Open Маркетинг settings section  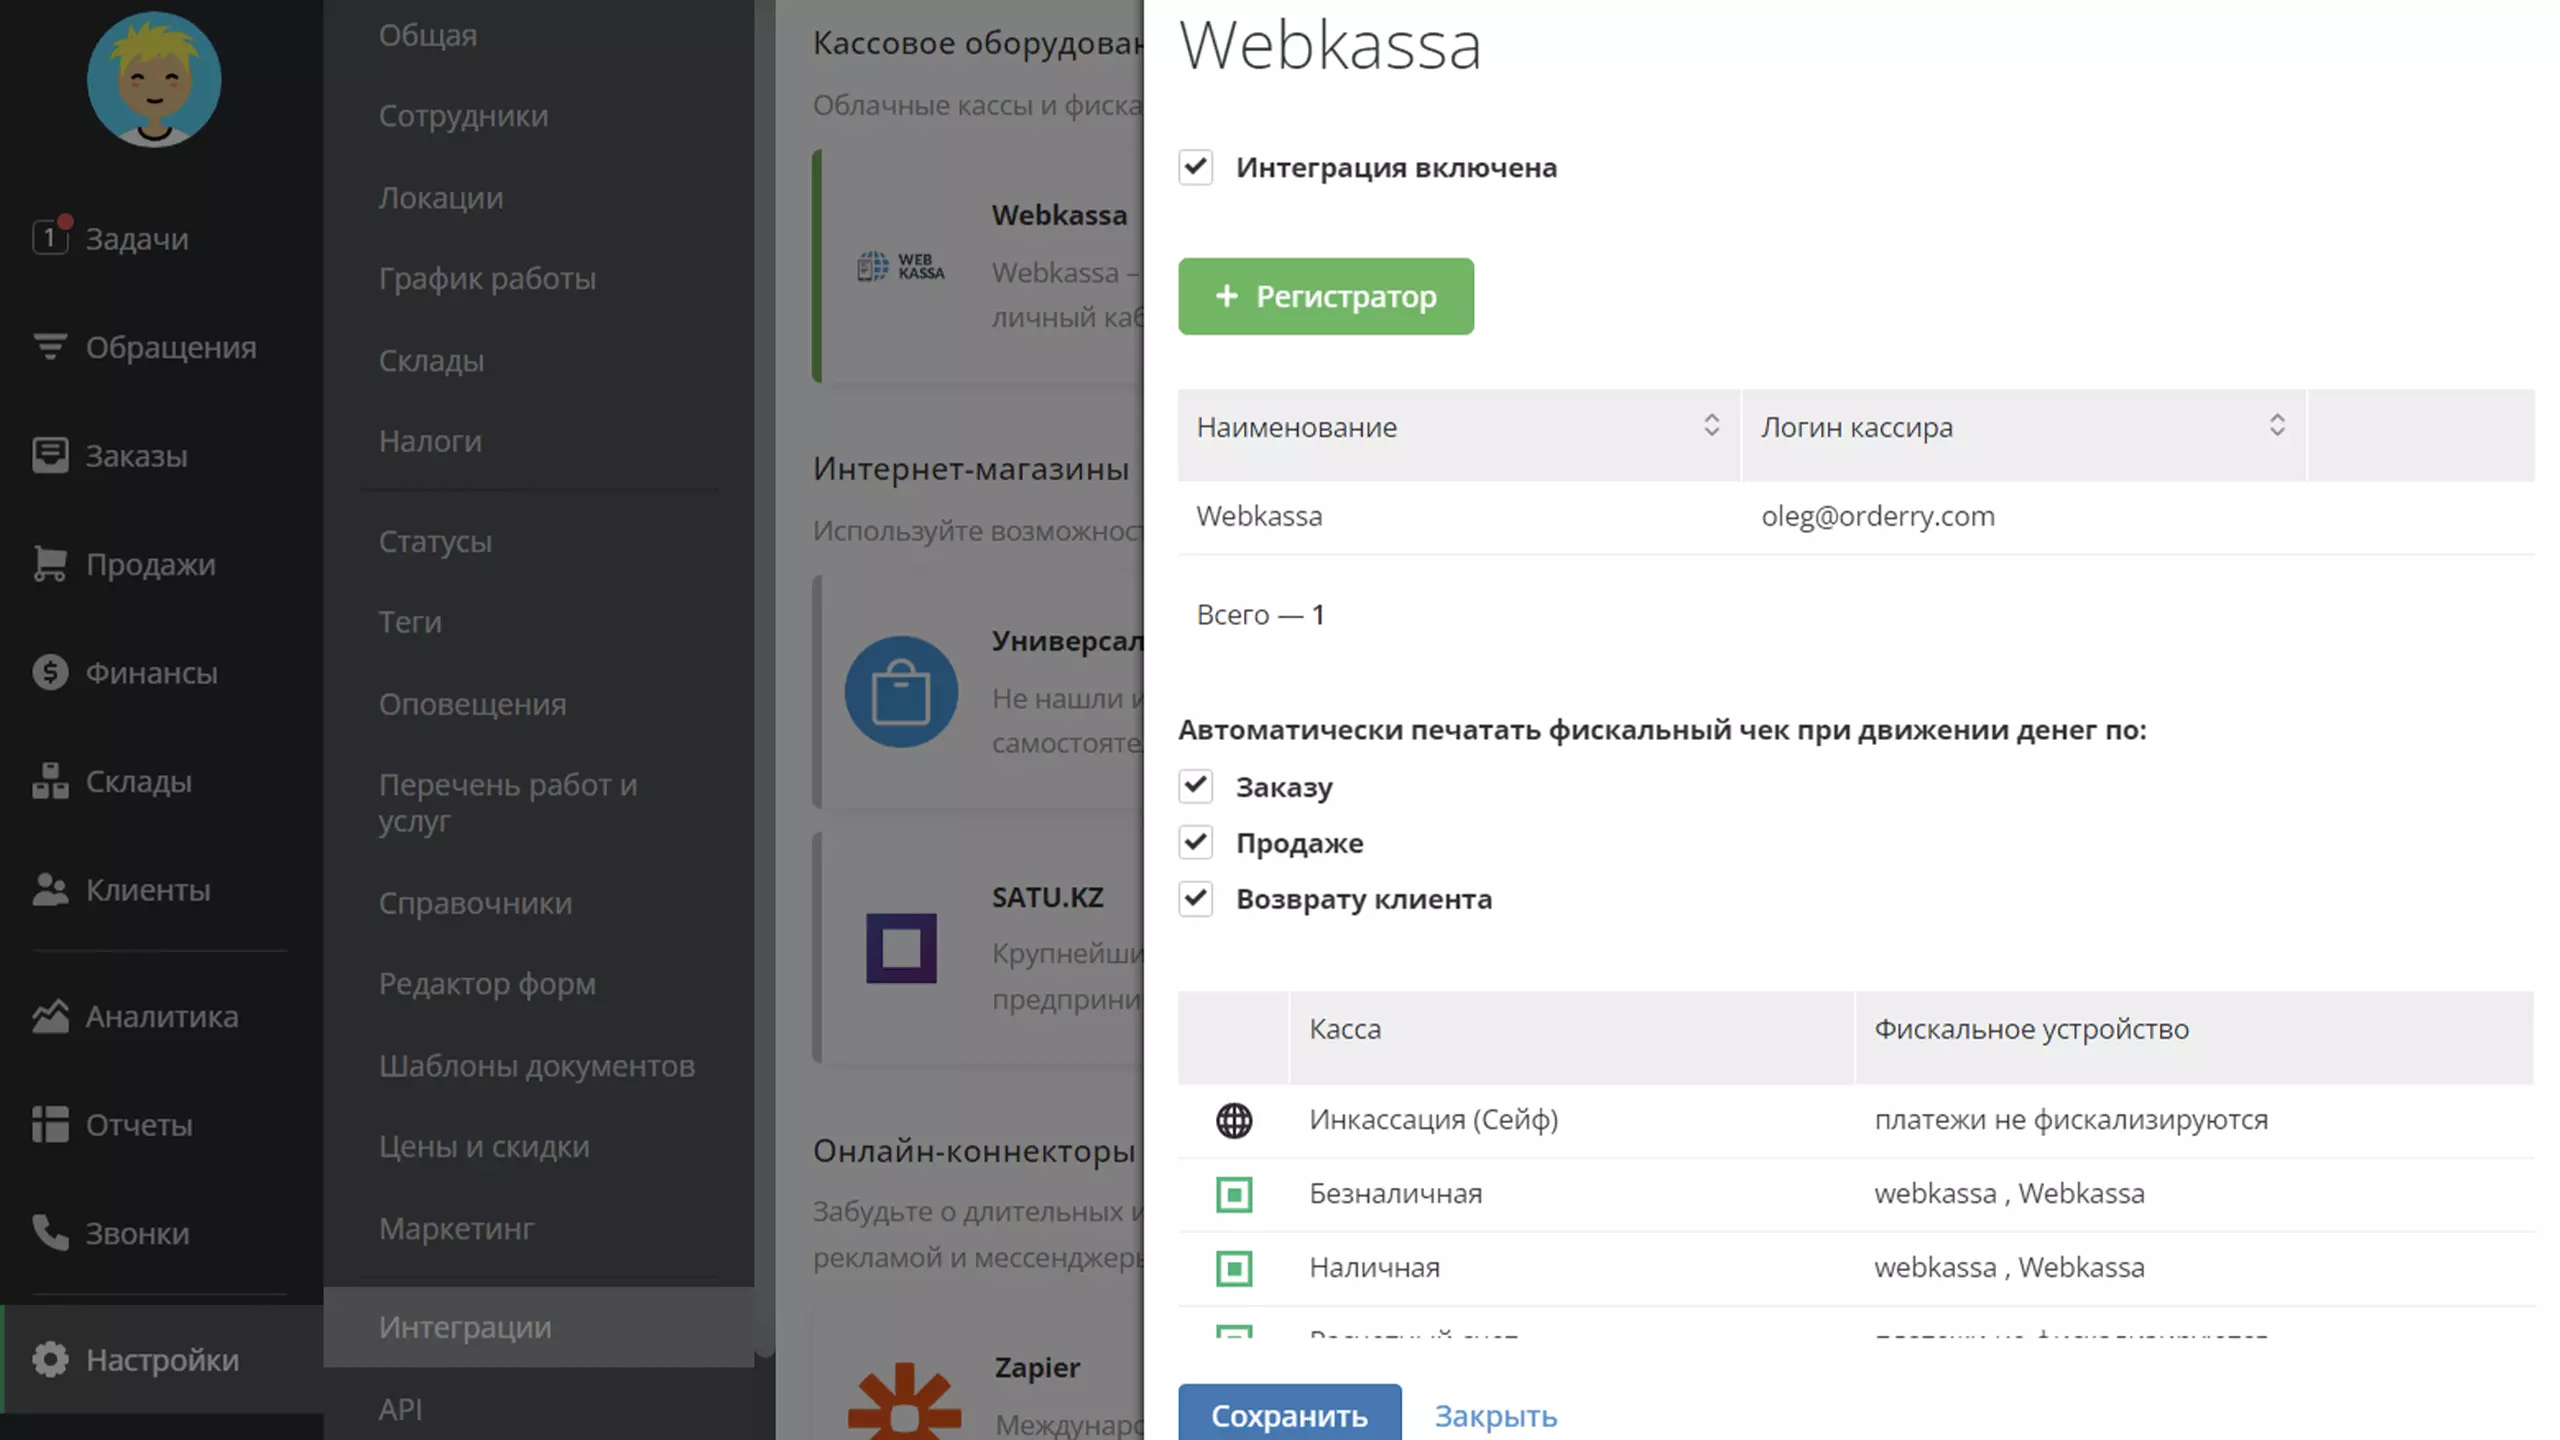[456, 1228]
